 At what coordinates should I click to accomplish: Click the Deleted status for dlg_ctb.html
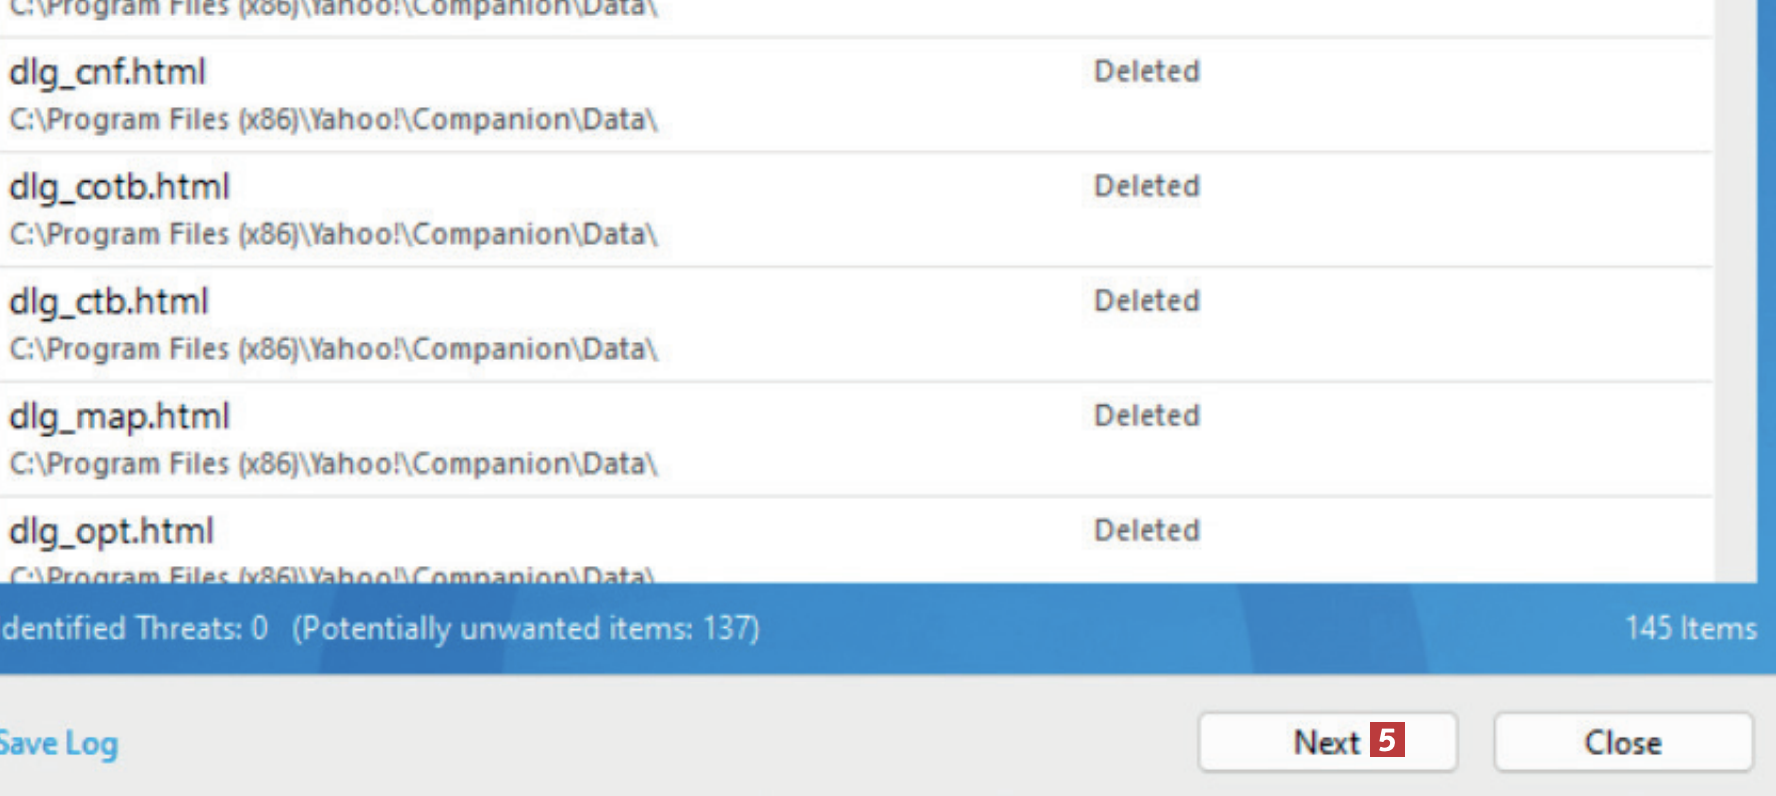pyautogui.click(x=1147, y=301)
